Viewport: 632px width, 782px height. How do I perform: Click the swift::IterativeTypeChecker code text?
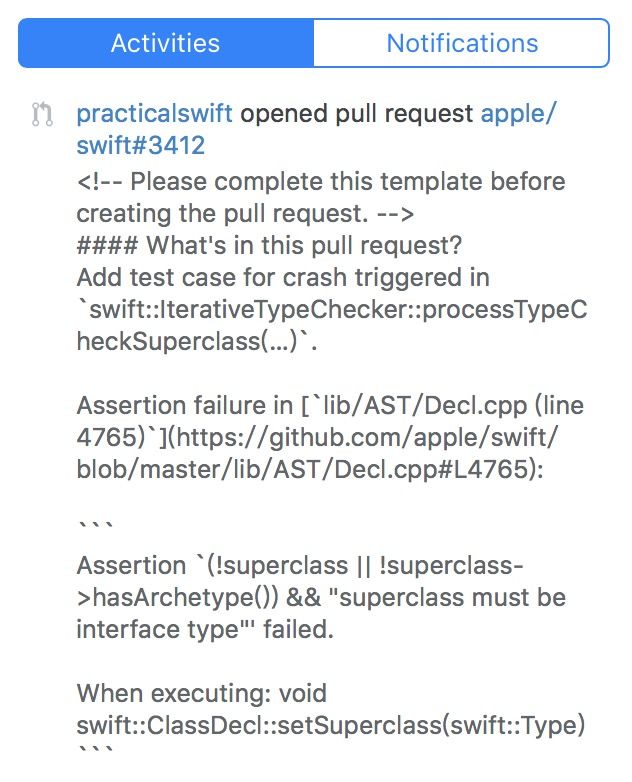point(331,309)
